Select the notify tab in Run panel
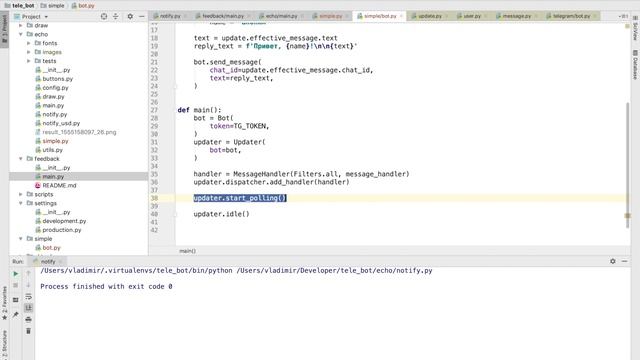Image resolution: width=640 pixels, height=360 pixels. click(48, 262)
